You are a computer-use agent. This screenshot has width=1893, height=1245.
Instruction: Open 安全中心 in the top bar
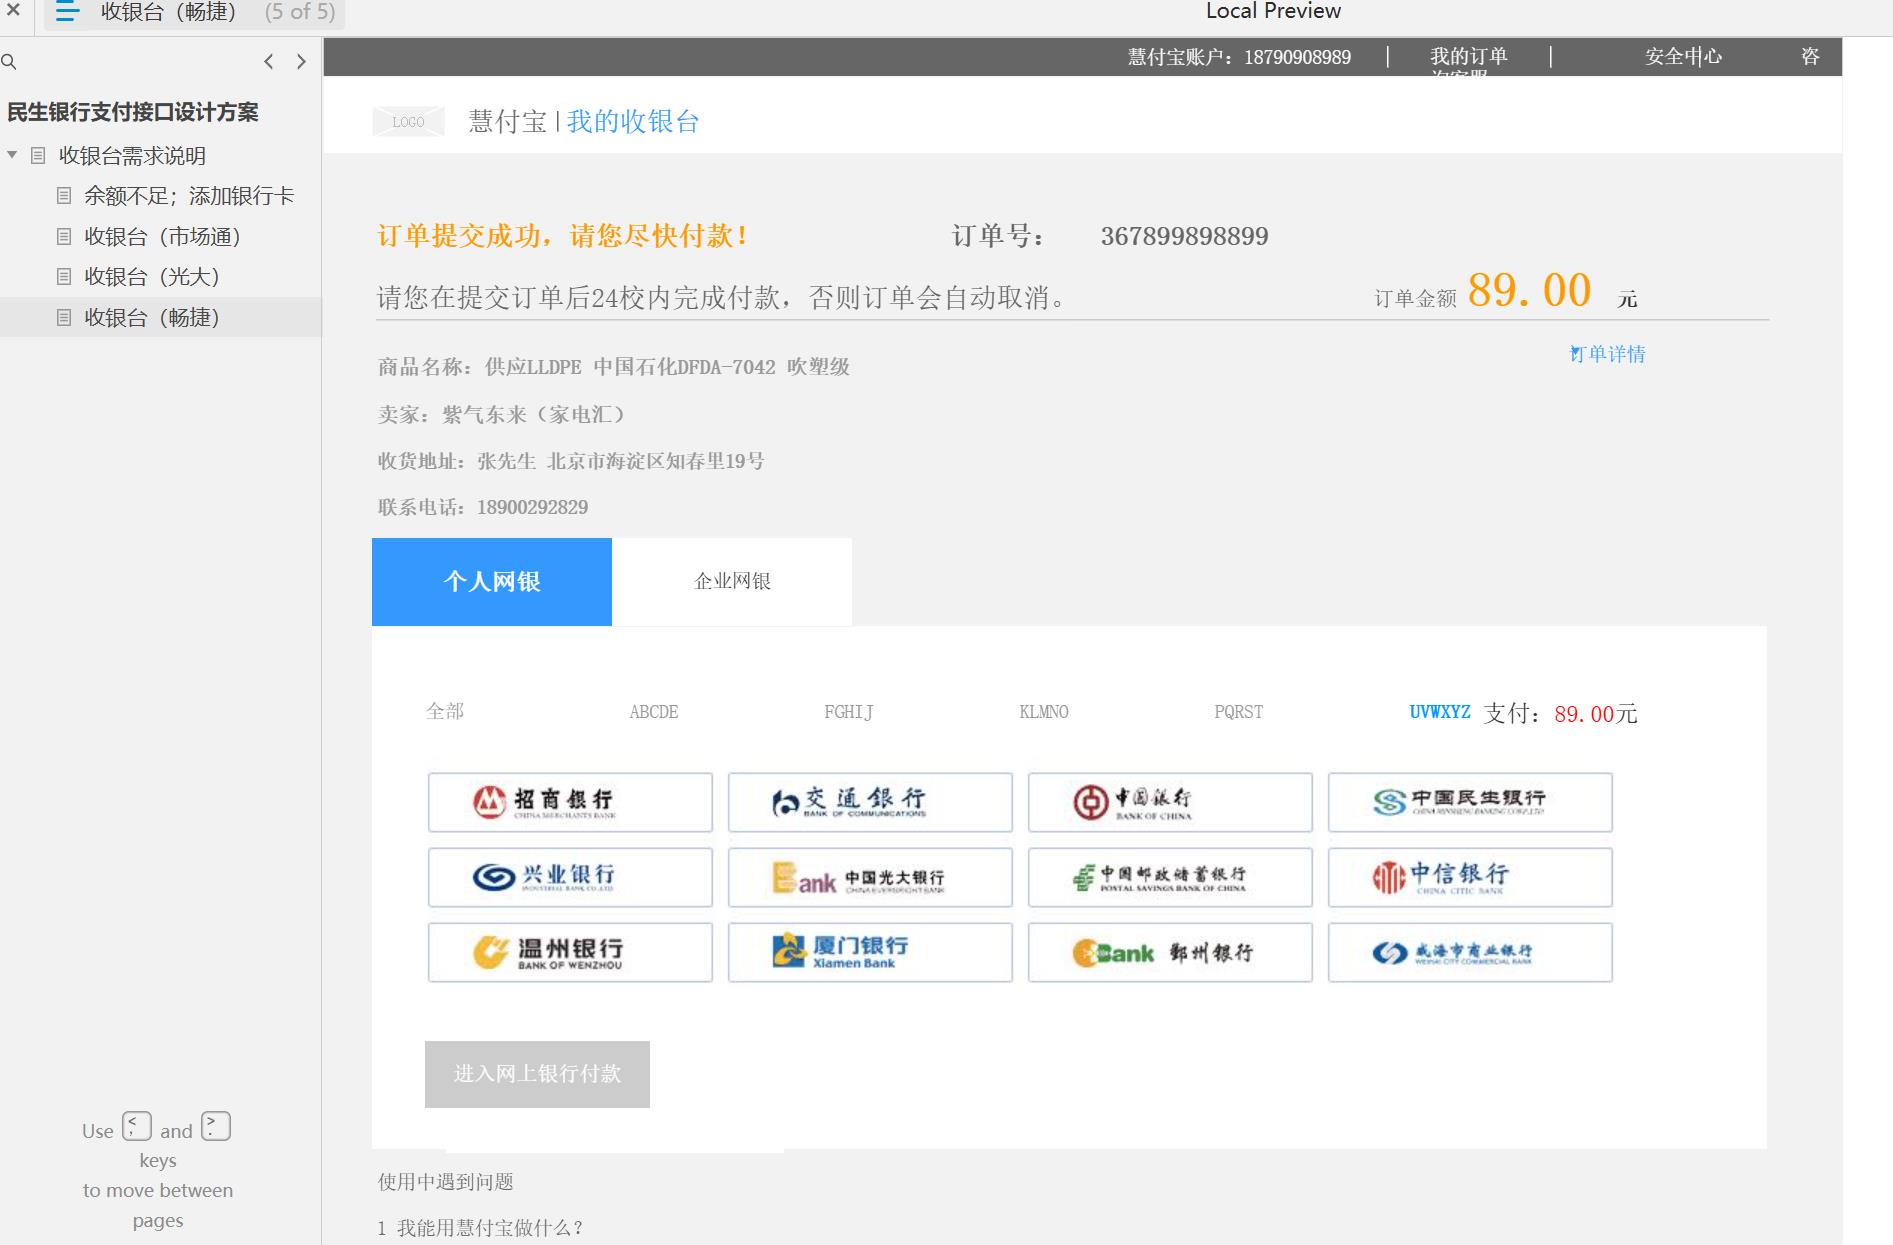click(x=1684, y=57)
